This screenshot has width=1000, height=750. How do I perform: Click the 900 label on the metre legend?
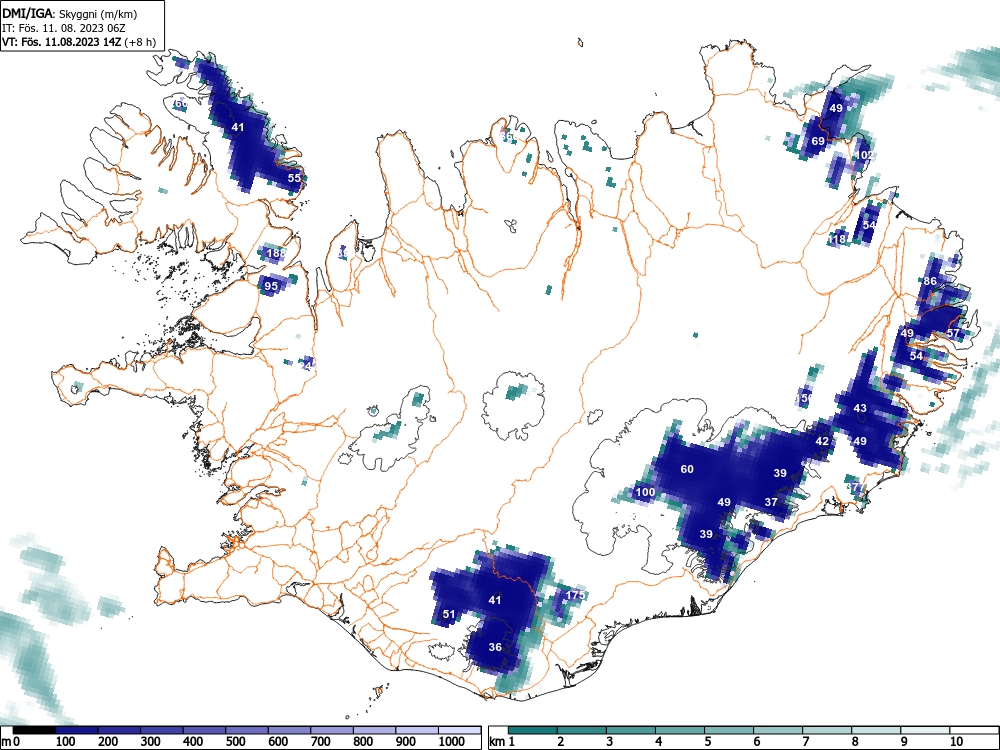click(406, 741)
